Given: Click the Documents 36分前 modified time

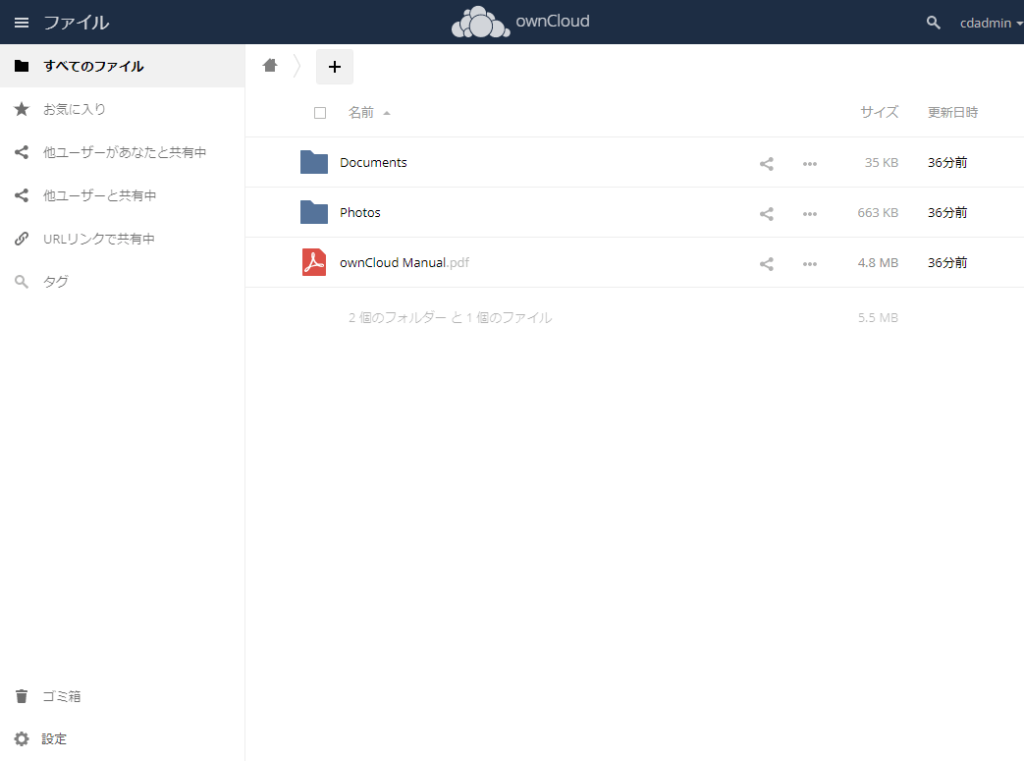Looking at the screenshot, I should click(947, 163).
